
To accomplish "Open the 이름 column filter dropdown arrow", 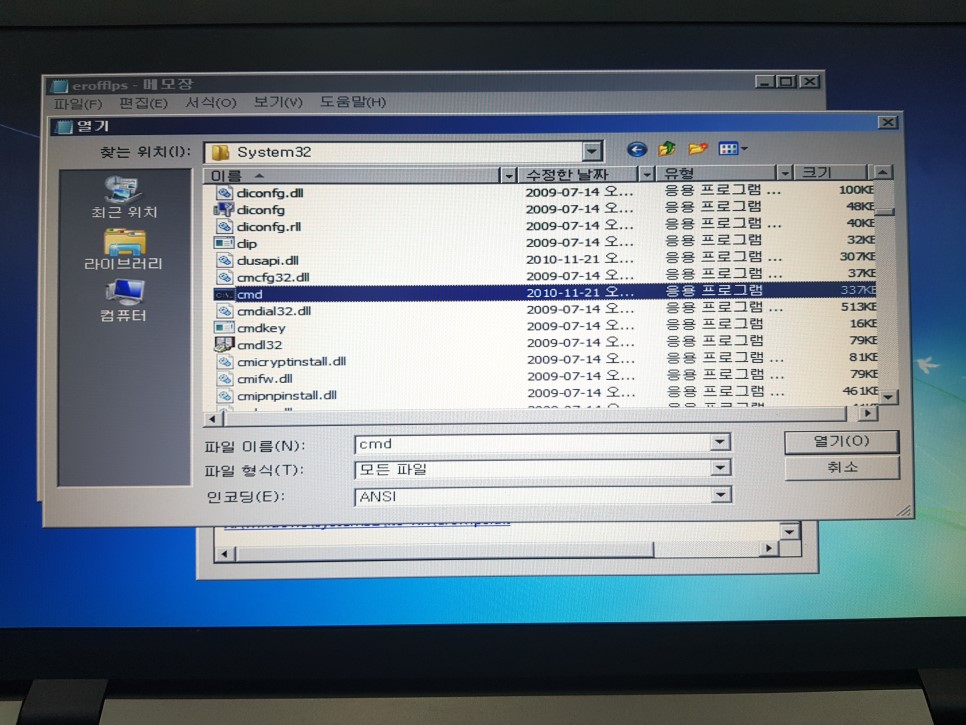I will 508,176.
